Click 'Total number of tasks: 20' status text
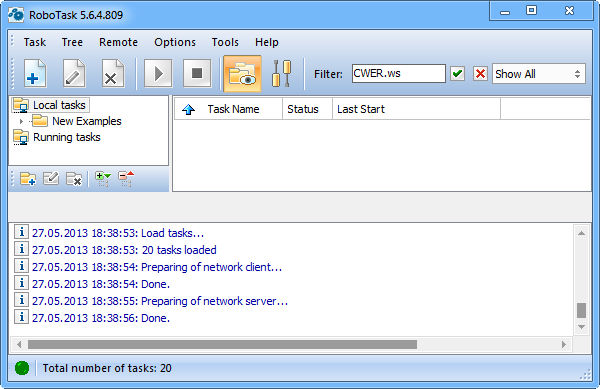The height and width of the screenshot is (389, 600). tap(107, 368)
